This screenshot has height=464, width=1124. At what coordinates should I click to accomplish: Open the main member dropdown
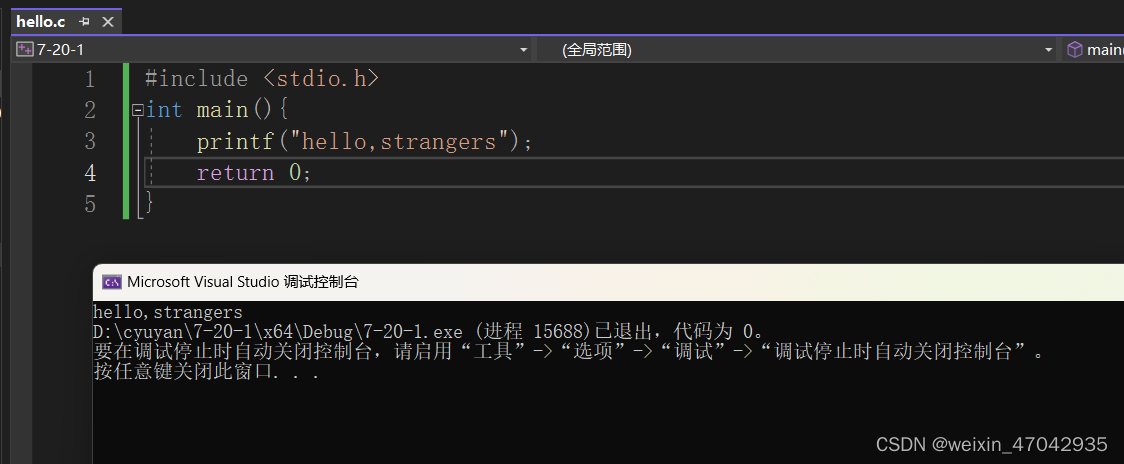point(1094,49)
